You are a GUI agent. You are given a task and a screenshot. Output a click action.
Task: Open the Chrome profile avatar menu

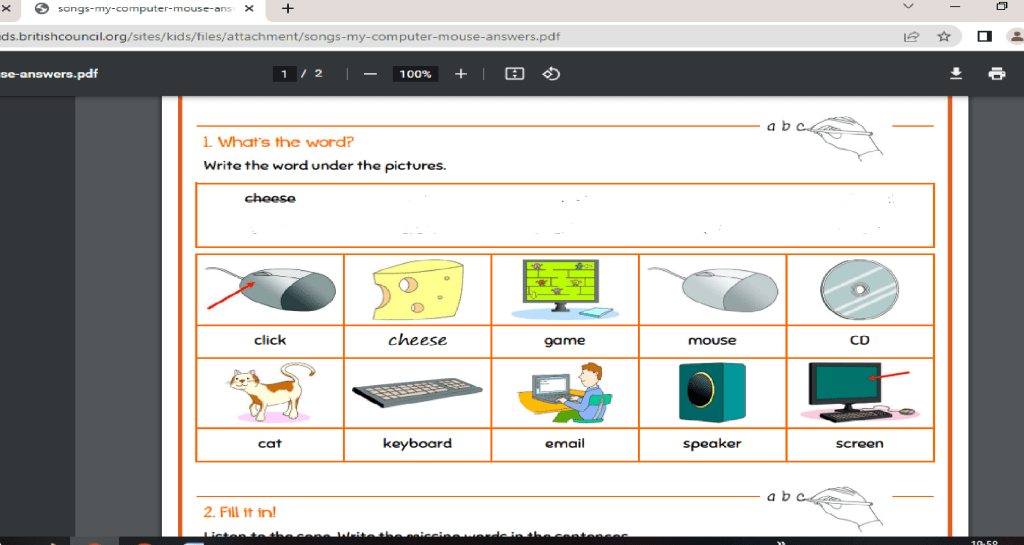(1015, 37)
